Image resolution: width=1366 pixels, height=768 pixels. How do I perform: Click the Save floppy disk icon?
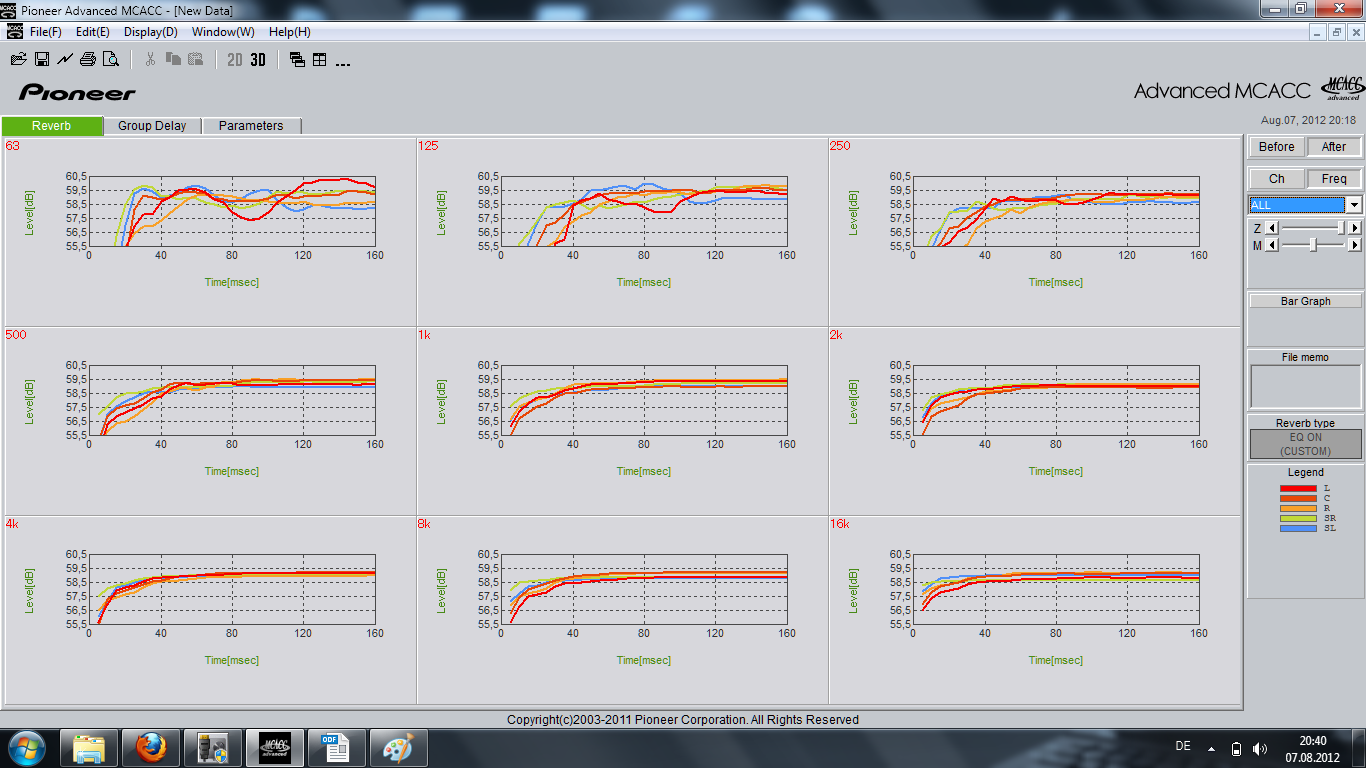coord(42,60)
